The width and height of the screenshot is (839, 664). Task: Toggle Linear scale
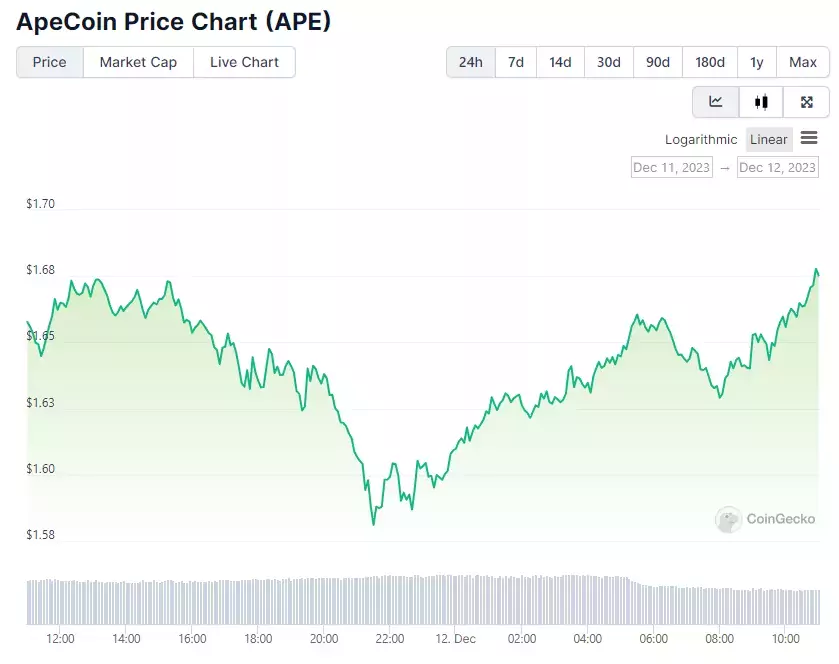pos(769,140)
